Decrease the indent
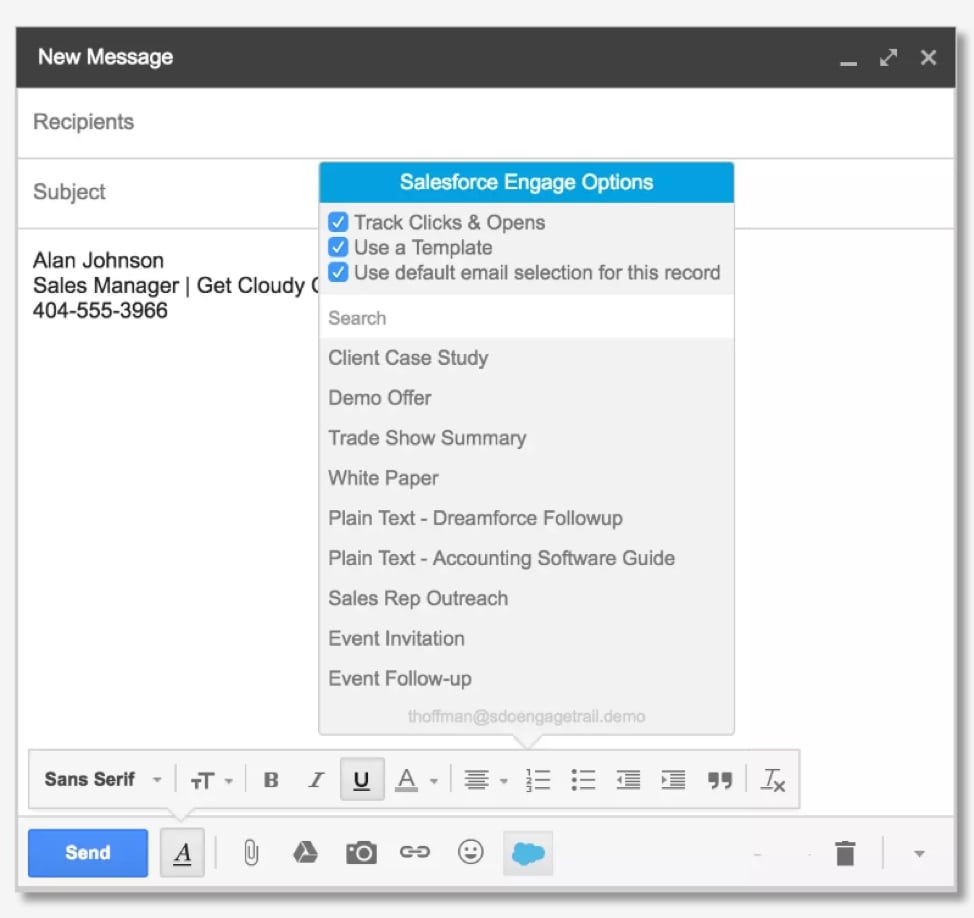Viewport: 974px width, 918px height. coord(628,780)
